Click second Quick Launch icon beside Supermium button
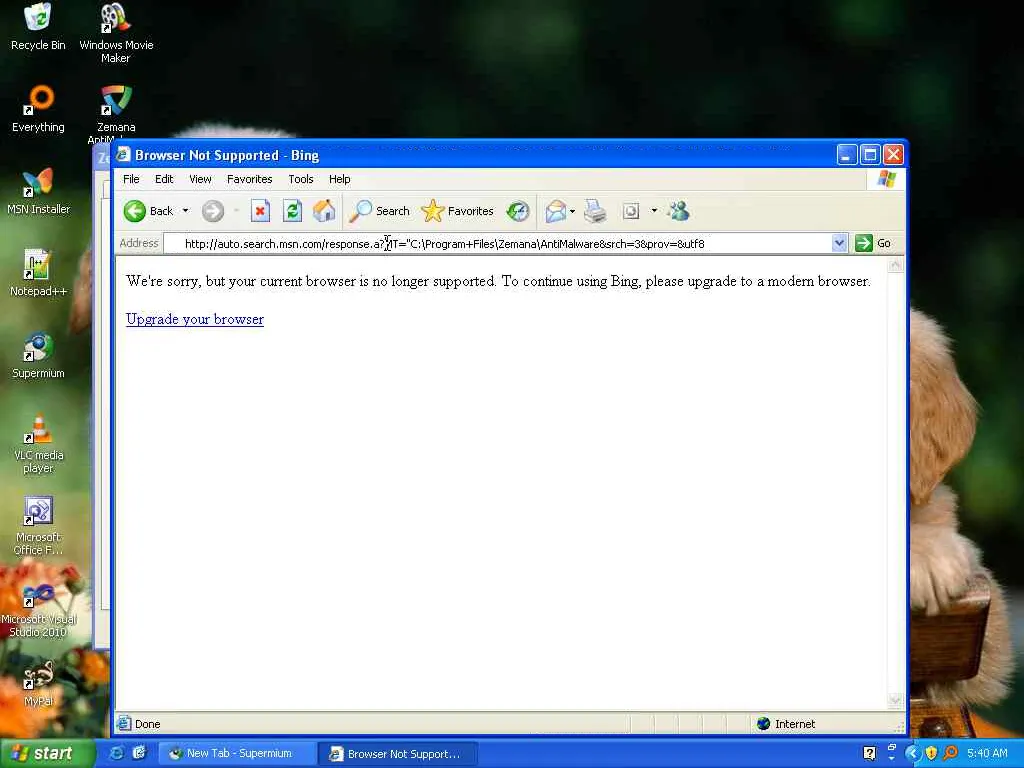Viewport: 1024px width, 768px height. point(140,753)
